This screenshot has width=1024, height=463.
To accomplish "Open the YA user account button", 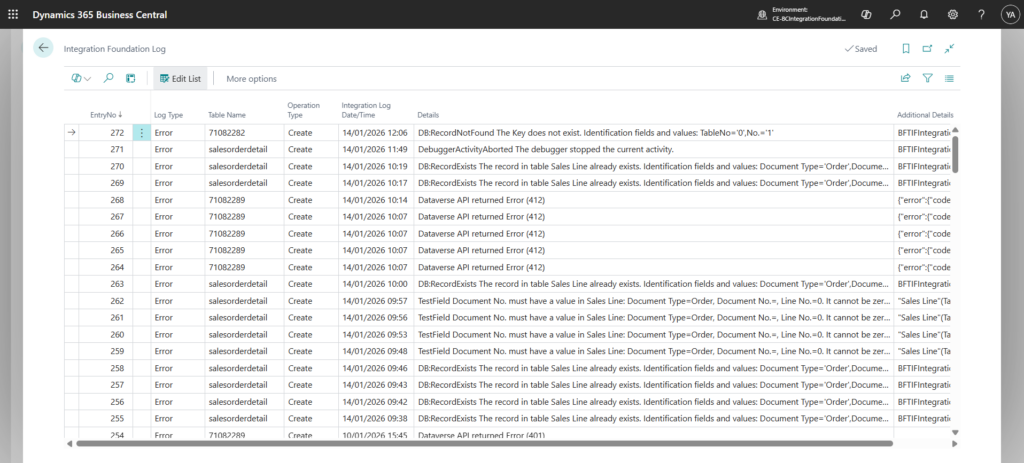I will 1007,14.
